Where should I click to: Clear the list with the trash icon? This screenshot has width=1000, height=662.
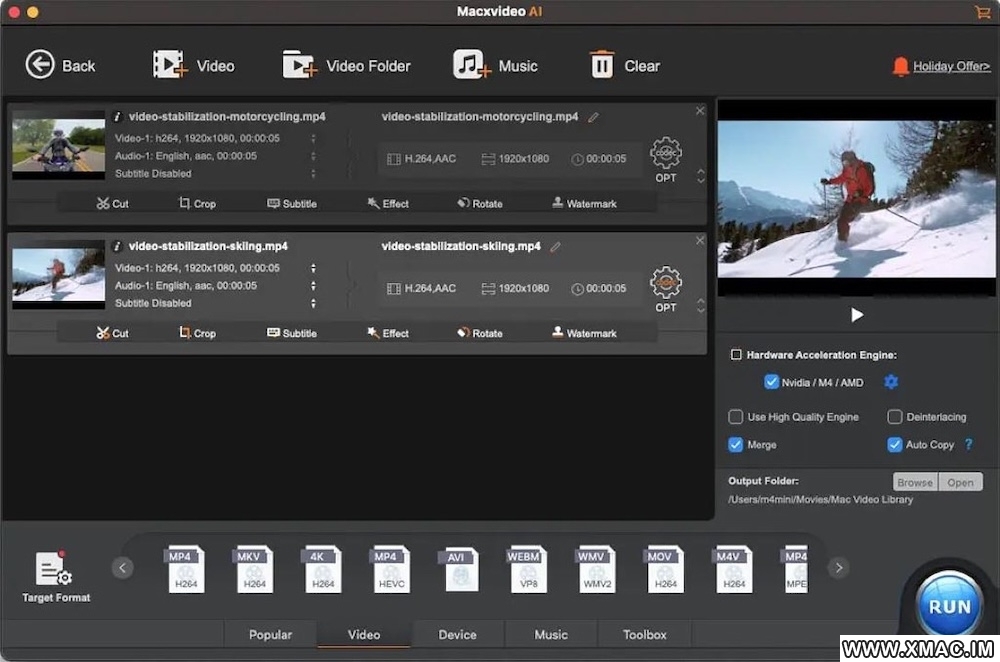[601, 65]
